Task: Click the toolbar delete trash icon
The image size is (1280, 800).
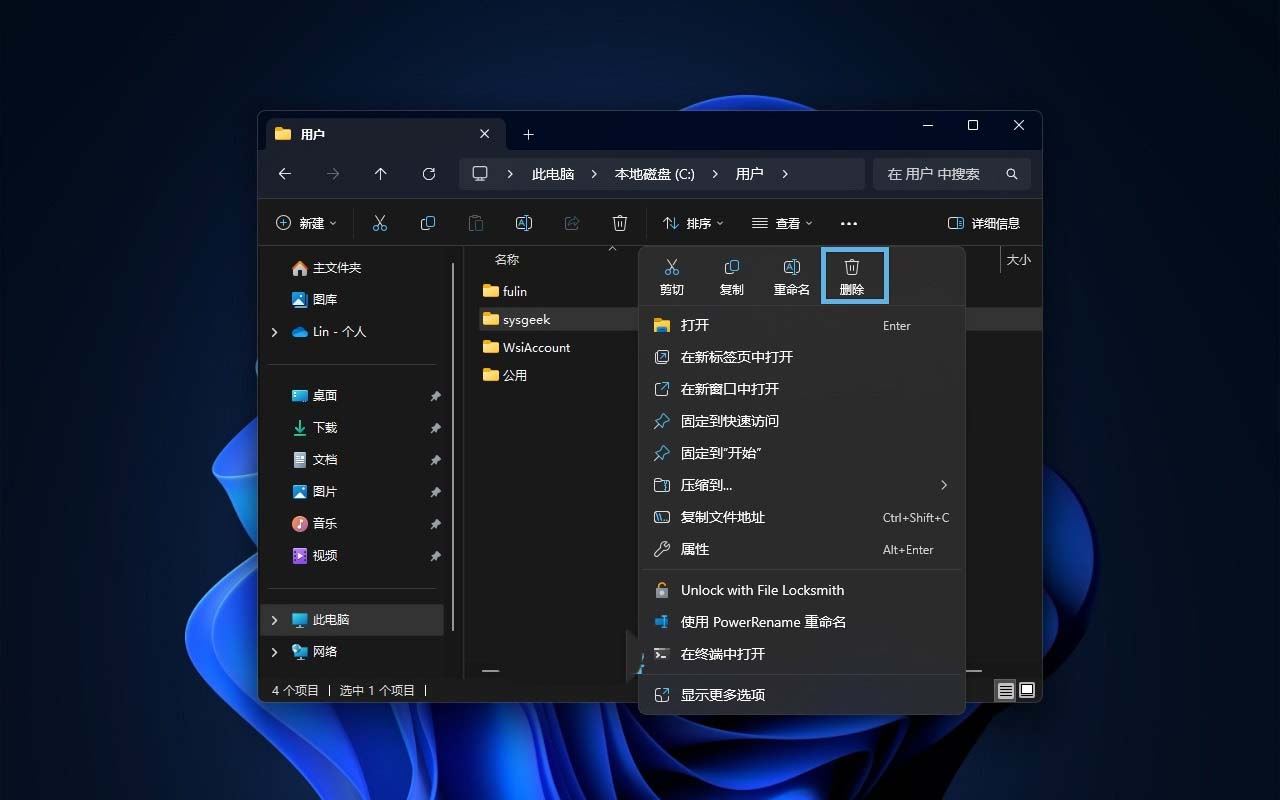Action: (x=620, y=223)
